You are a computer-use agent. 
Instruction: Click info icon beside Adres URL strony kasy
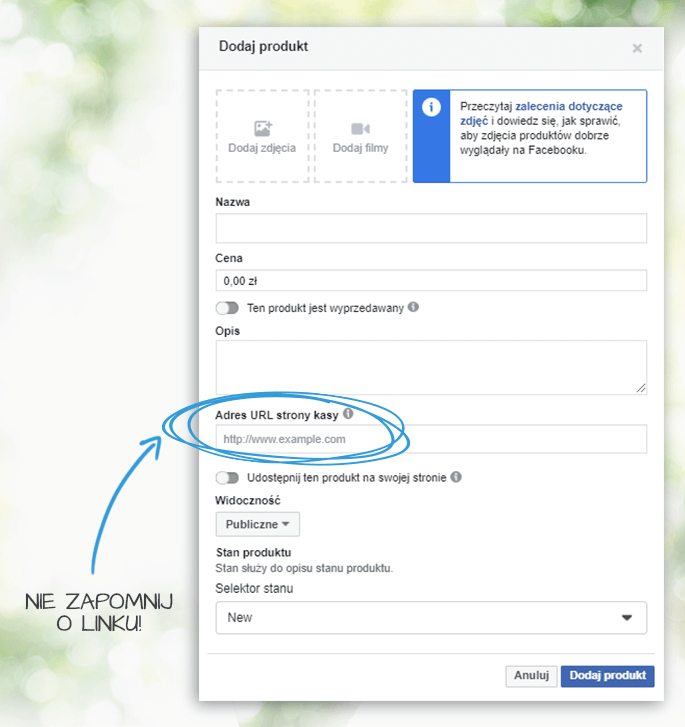tap(348, 414)
